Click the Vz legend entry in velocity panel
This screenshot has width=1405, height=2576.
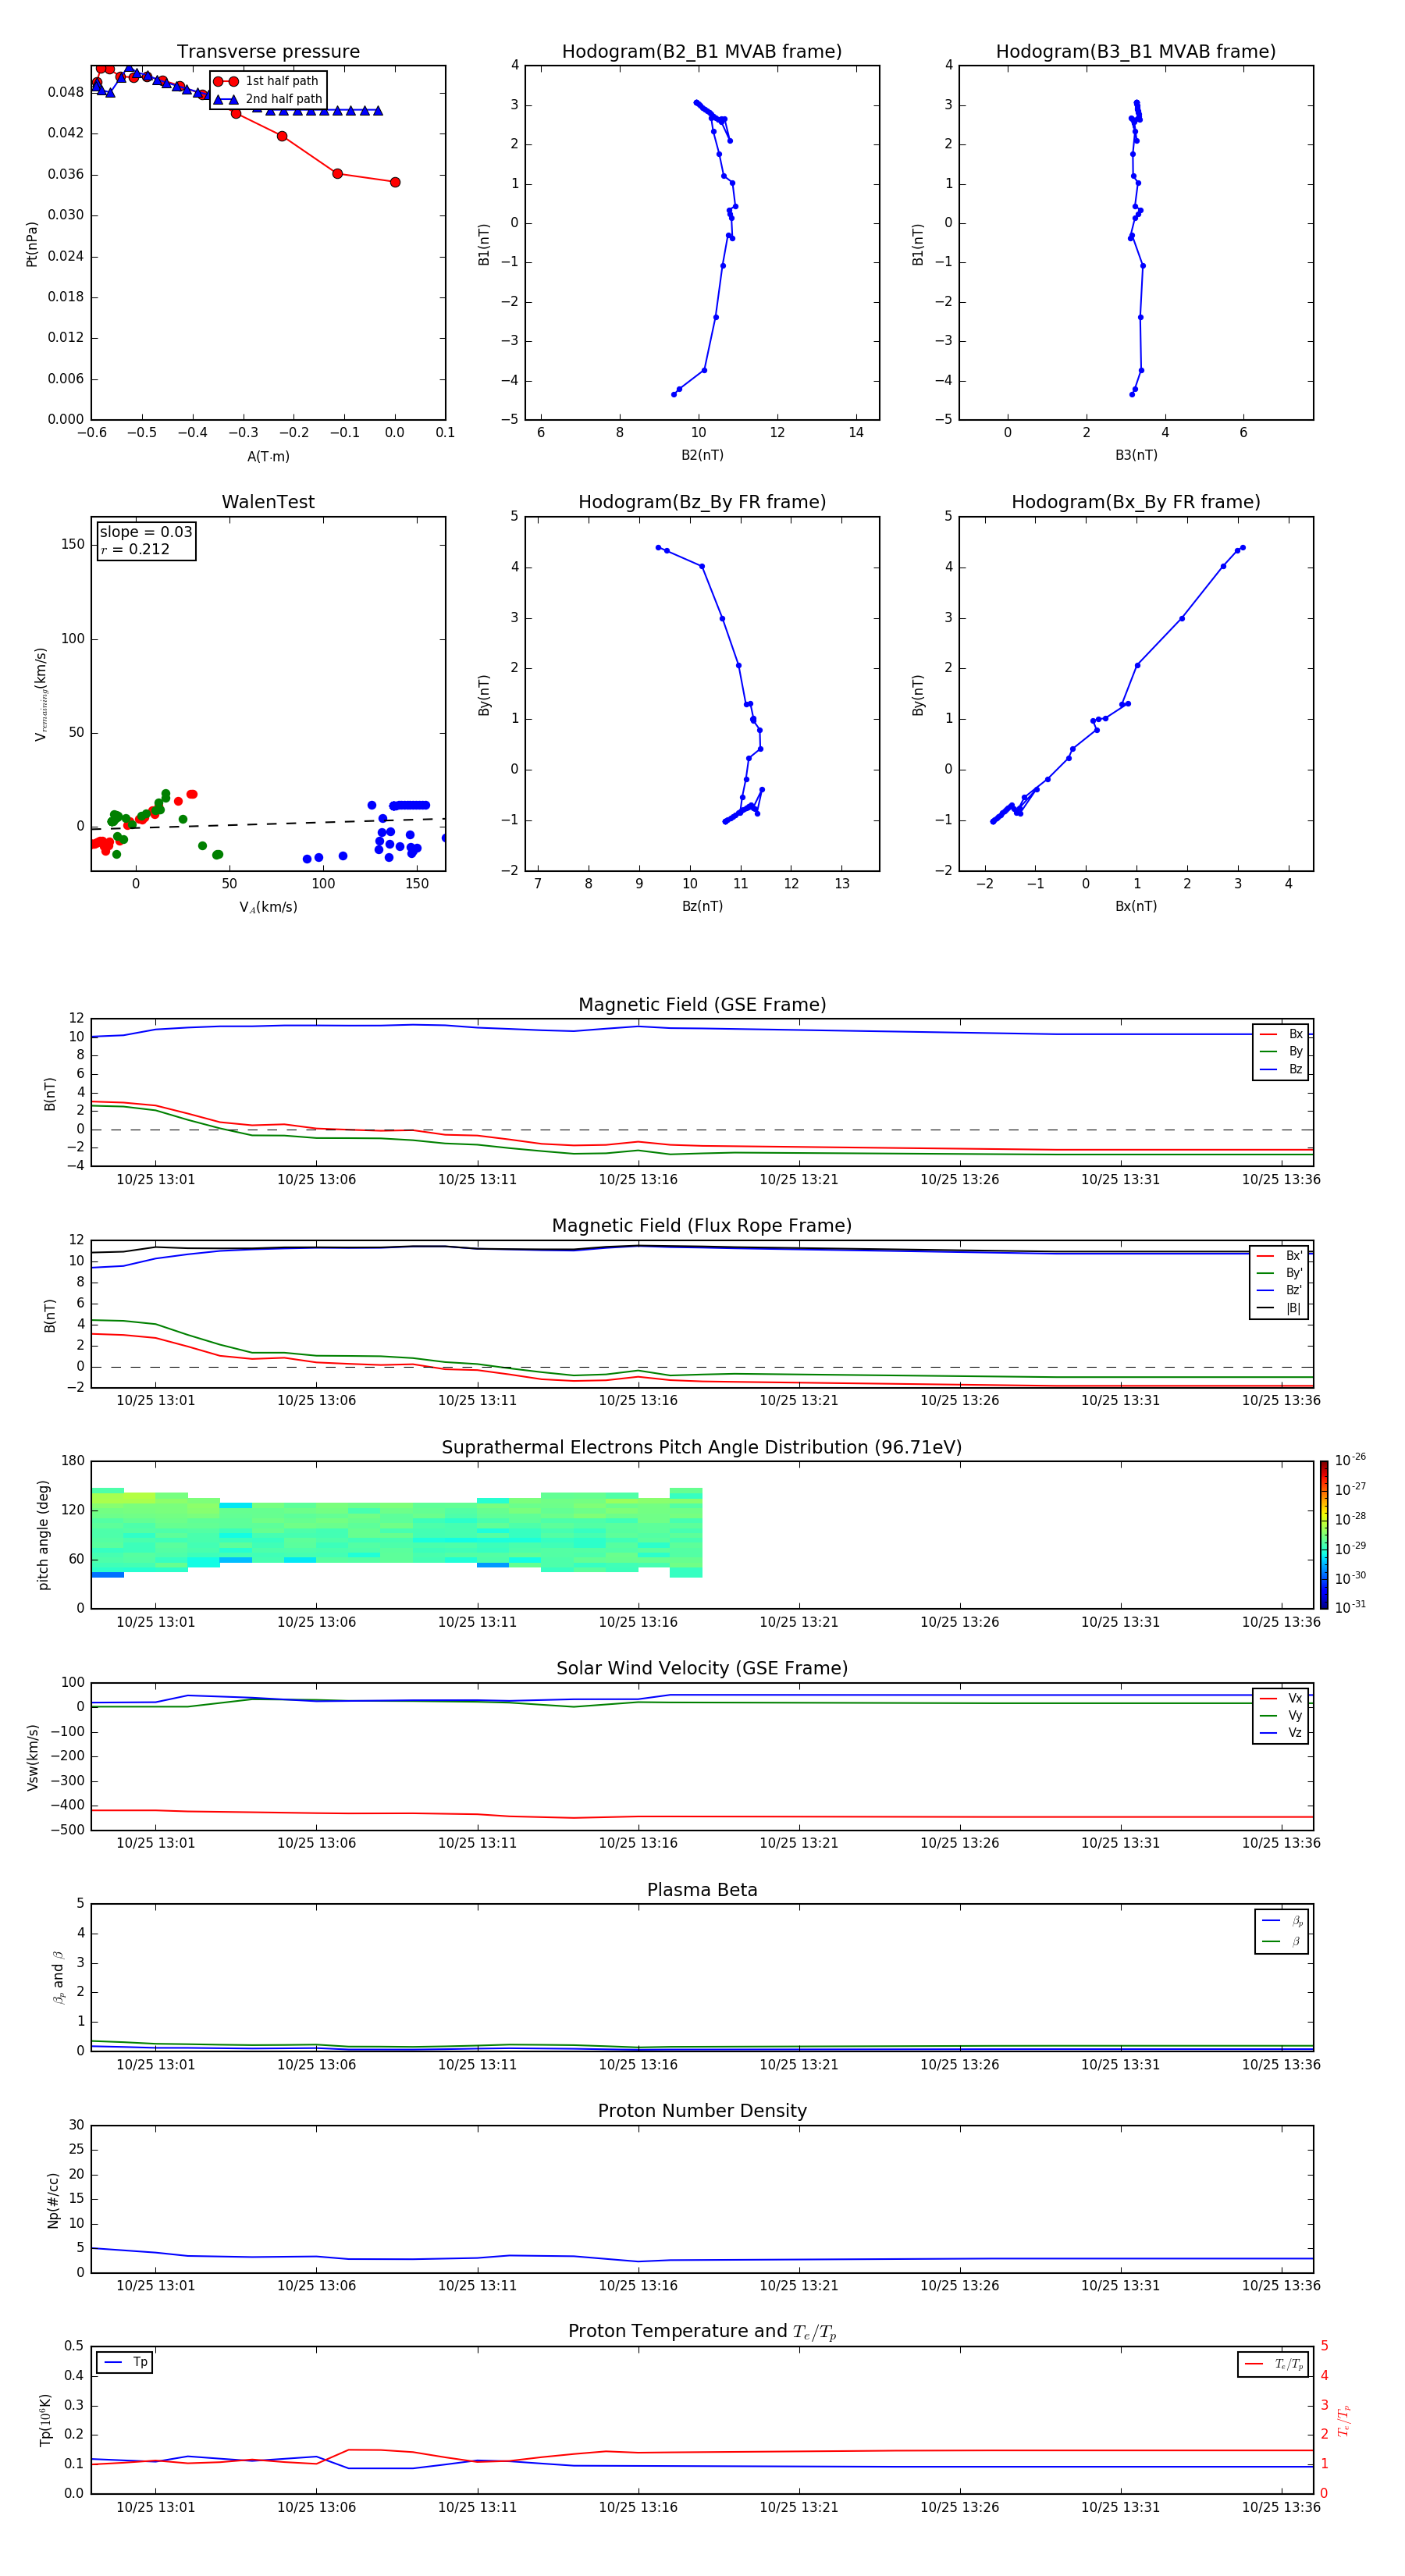(x=1281, y=1732)
